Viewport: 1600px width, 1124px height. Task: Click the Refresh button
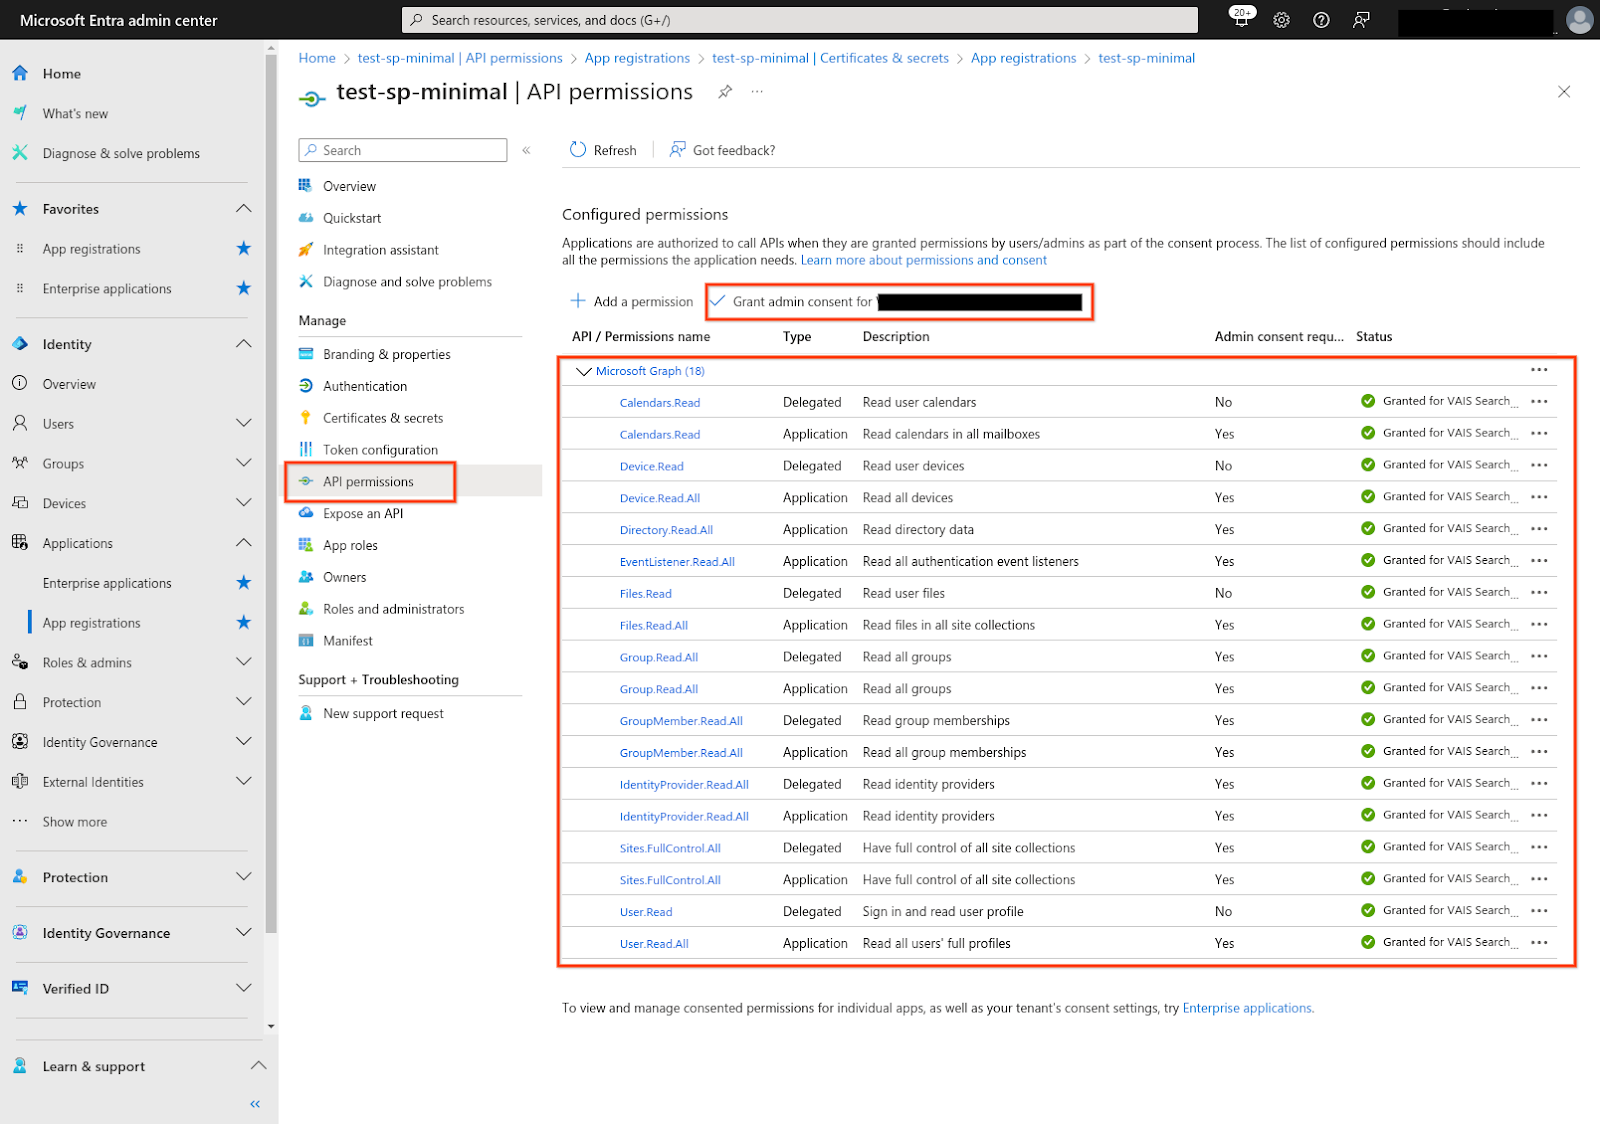(x=603, y=150)
